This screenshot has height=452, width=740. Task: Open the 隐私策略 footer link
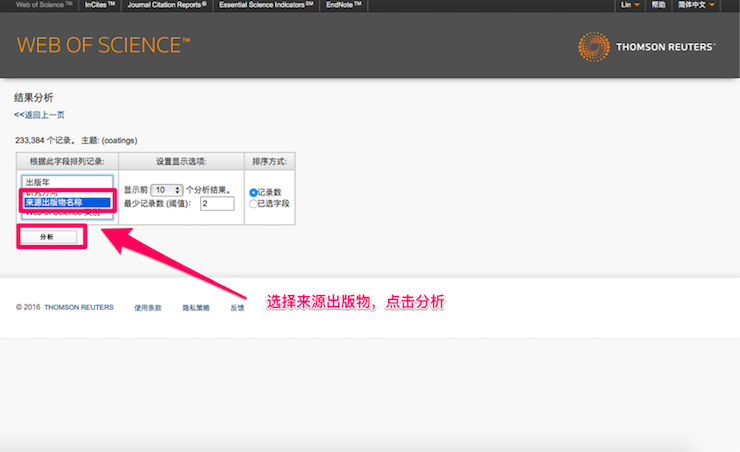click(196, 307)
